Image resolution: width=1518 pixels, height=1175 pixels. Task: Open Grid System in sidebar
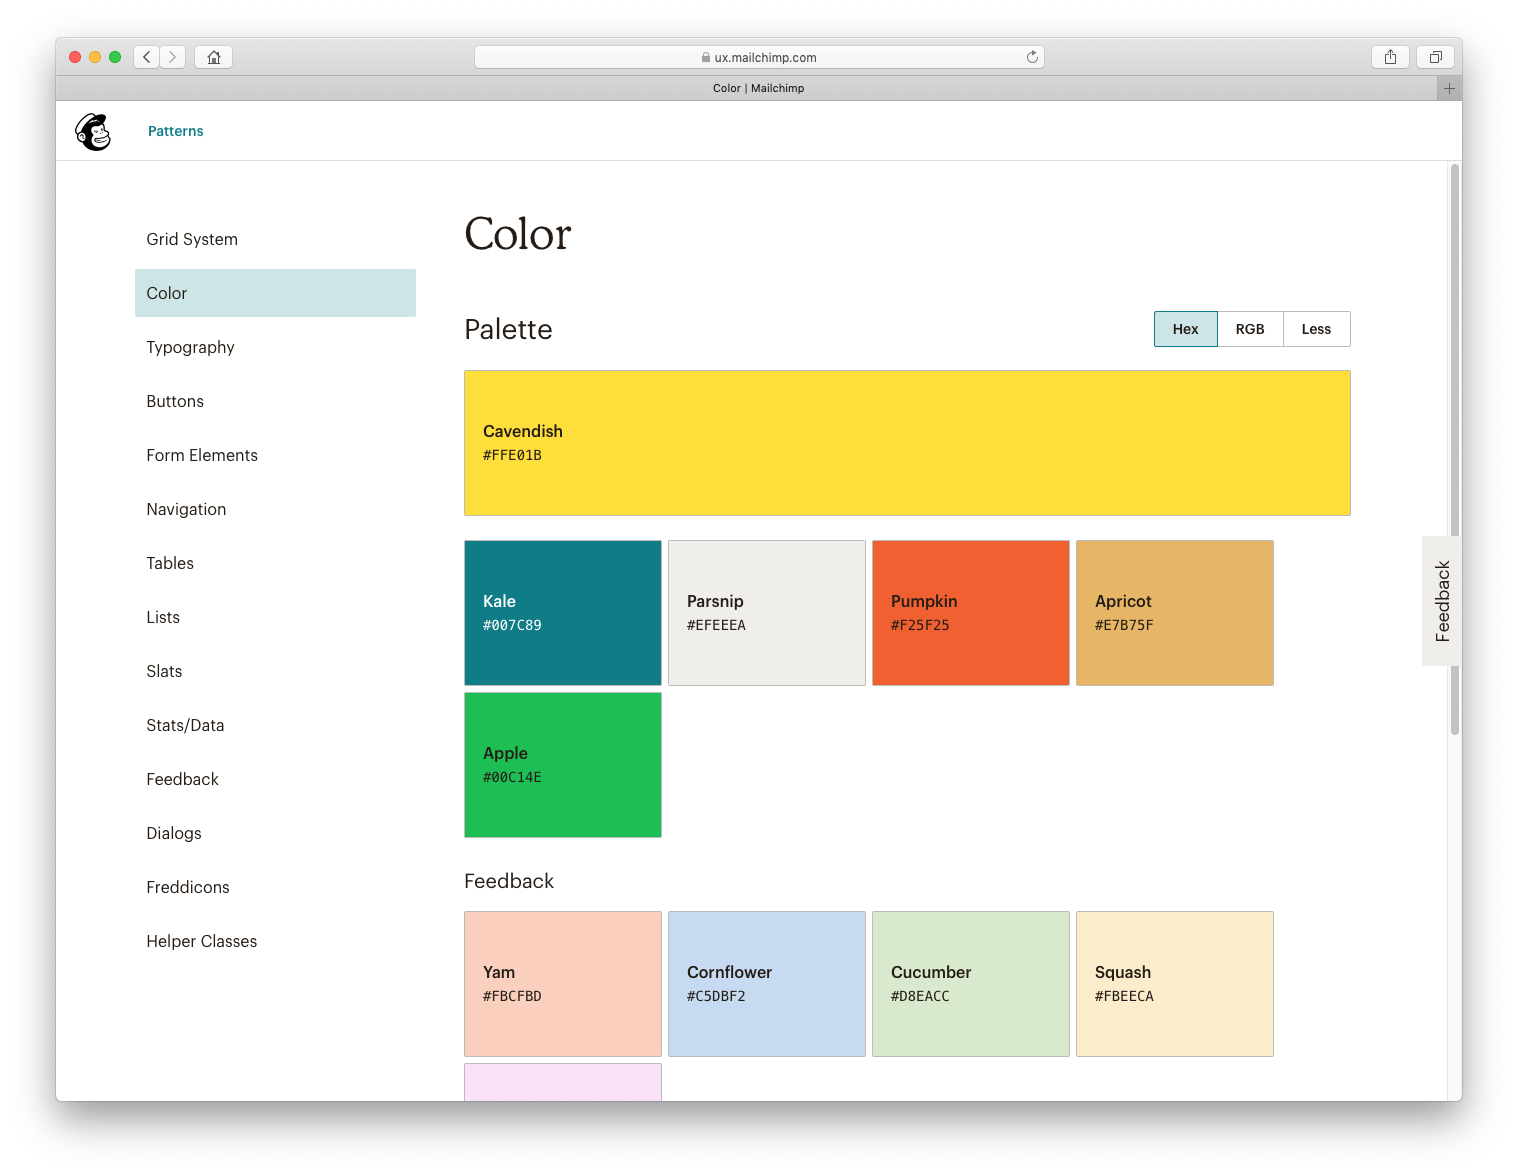pyautogui.click(x=275, y=239)
